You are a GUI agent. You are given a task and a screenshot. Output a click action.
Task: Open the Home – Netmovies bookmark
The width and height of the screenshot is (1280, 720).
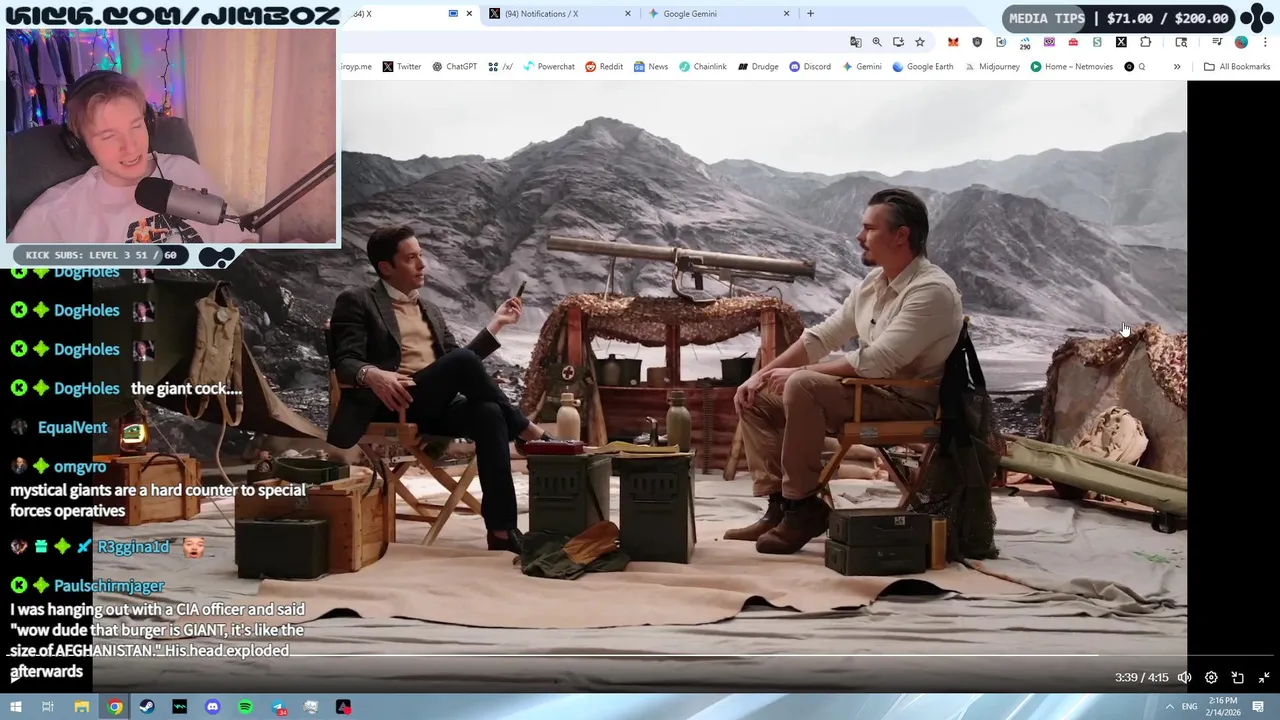pos(1071,67)
